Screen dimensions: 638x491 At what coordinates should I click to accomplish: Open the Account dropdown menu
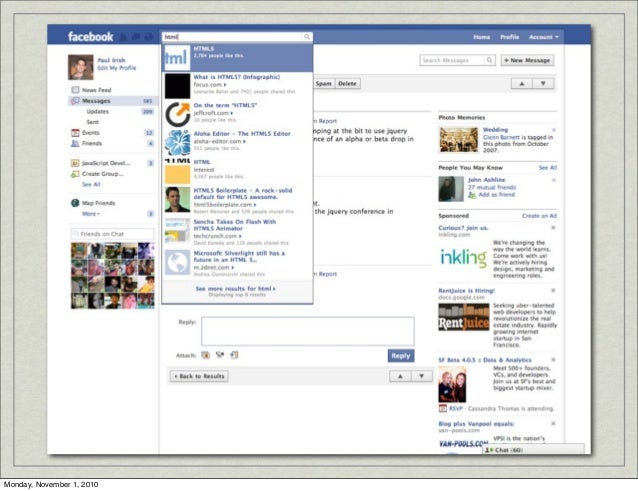coord(544,37)
